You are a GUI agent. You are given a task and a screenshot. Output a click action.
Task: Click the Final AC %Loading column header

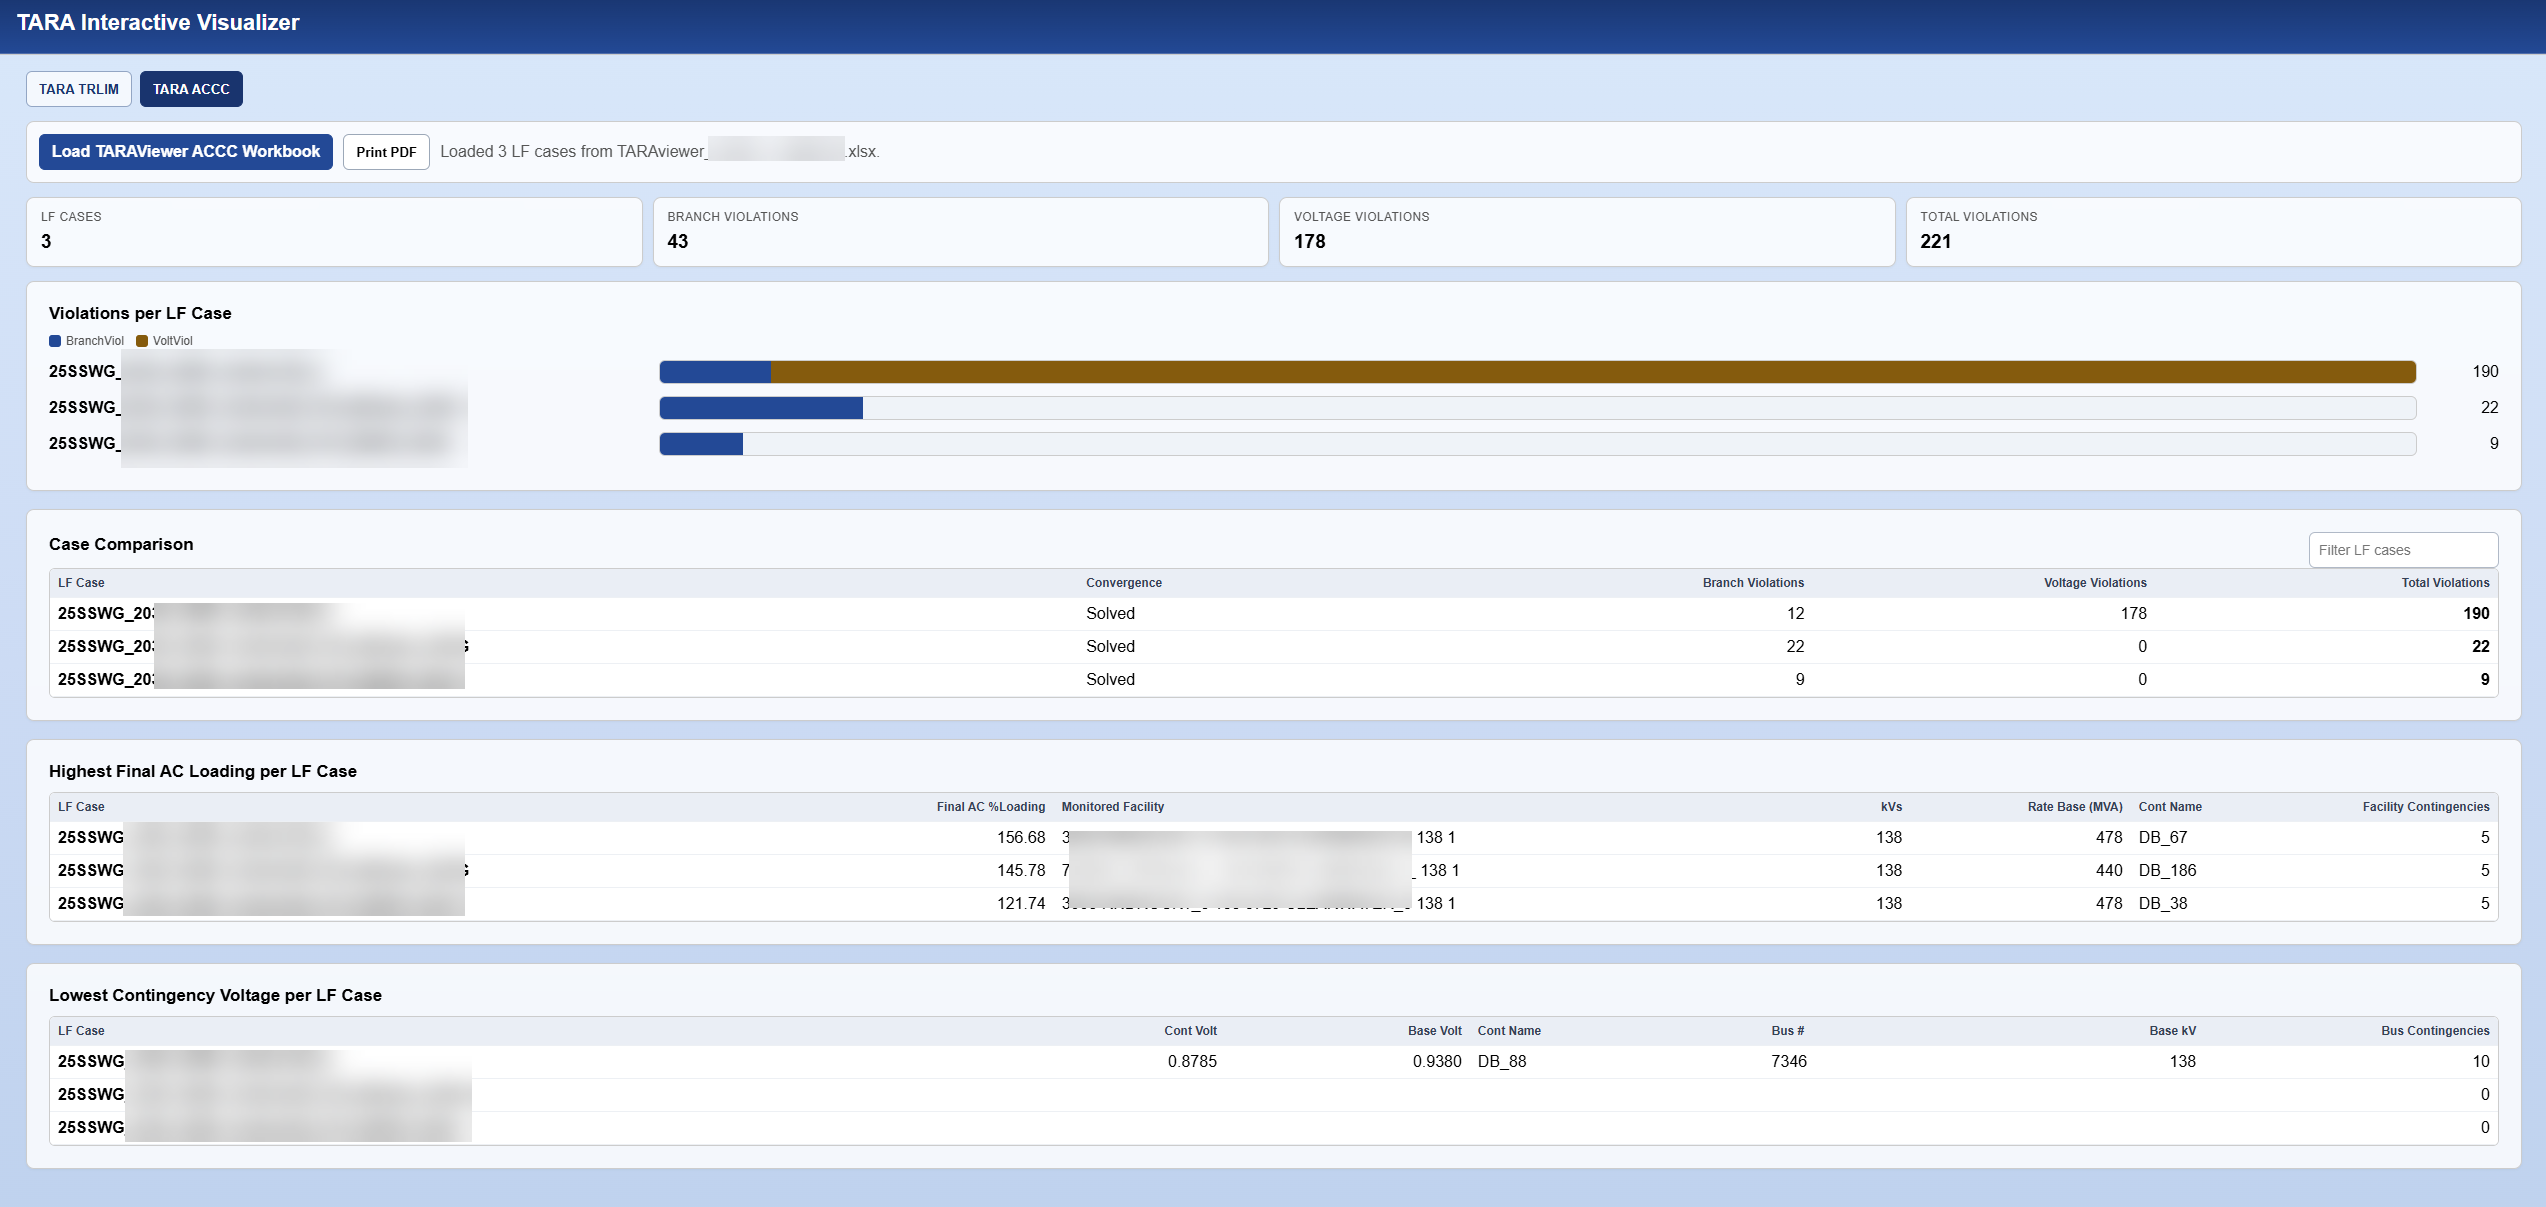990,807
